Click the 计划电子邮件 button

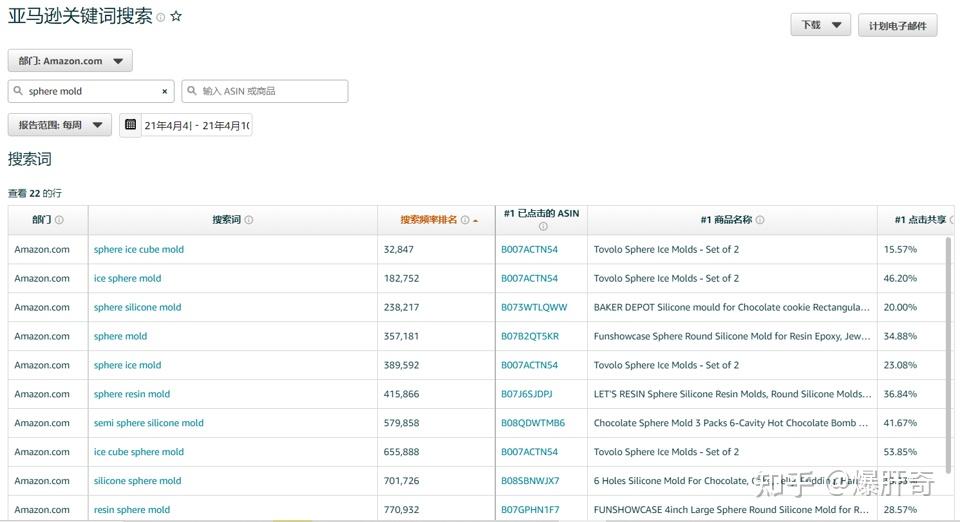pyautogui.click(x=898, y=26)
